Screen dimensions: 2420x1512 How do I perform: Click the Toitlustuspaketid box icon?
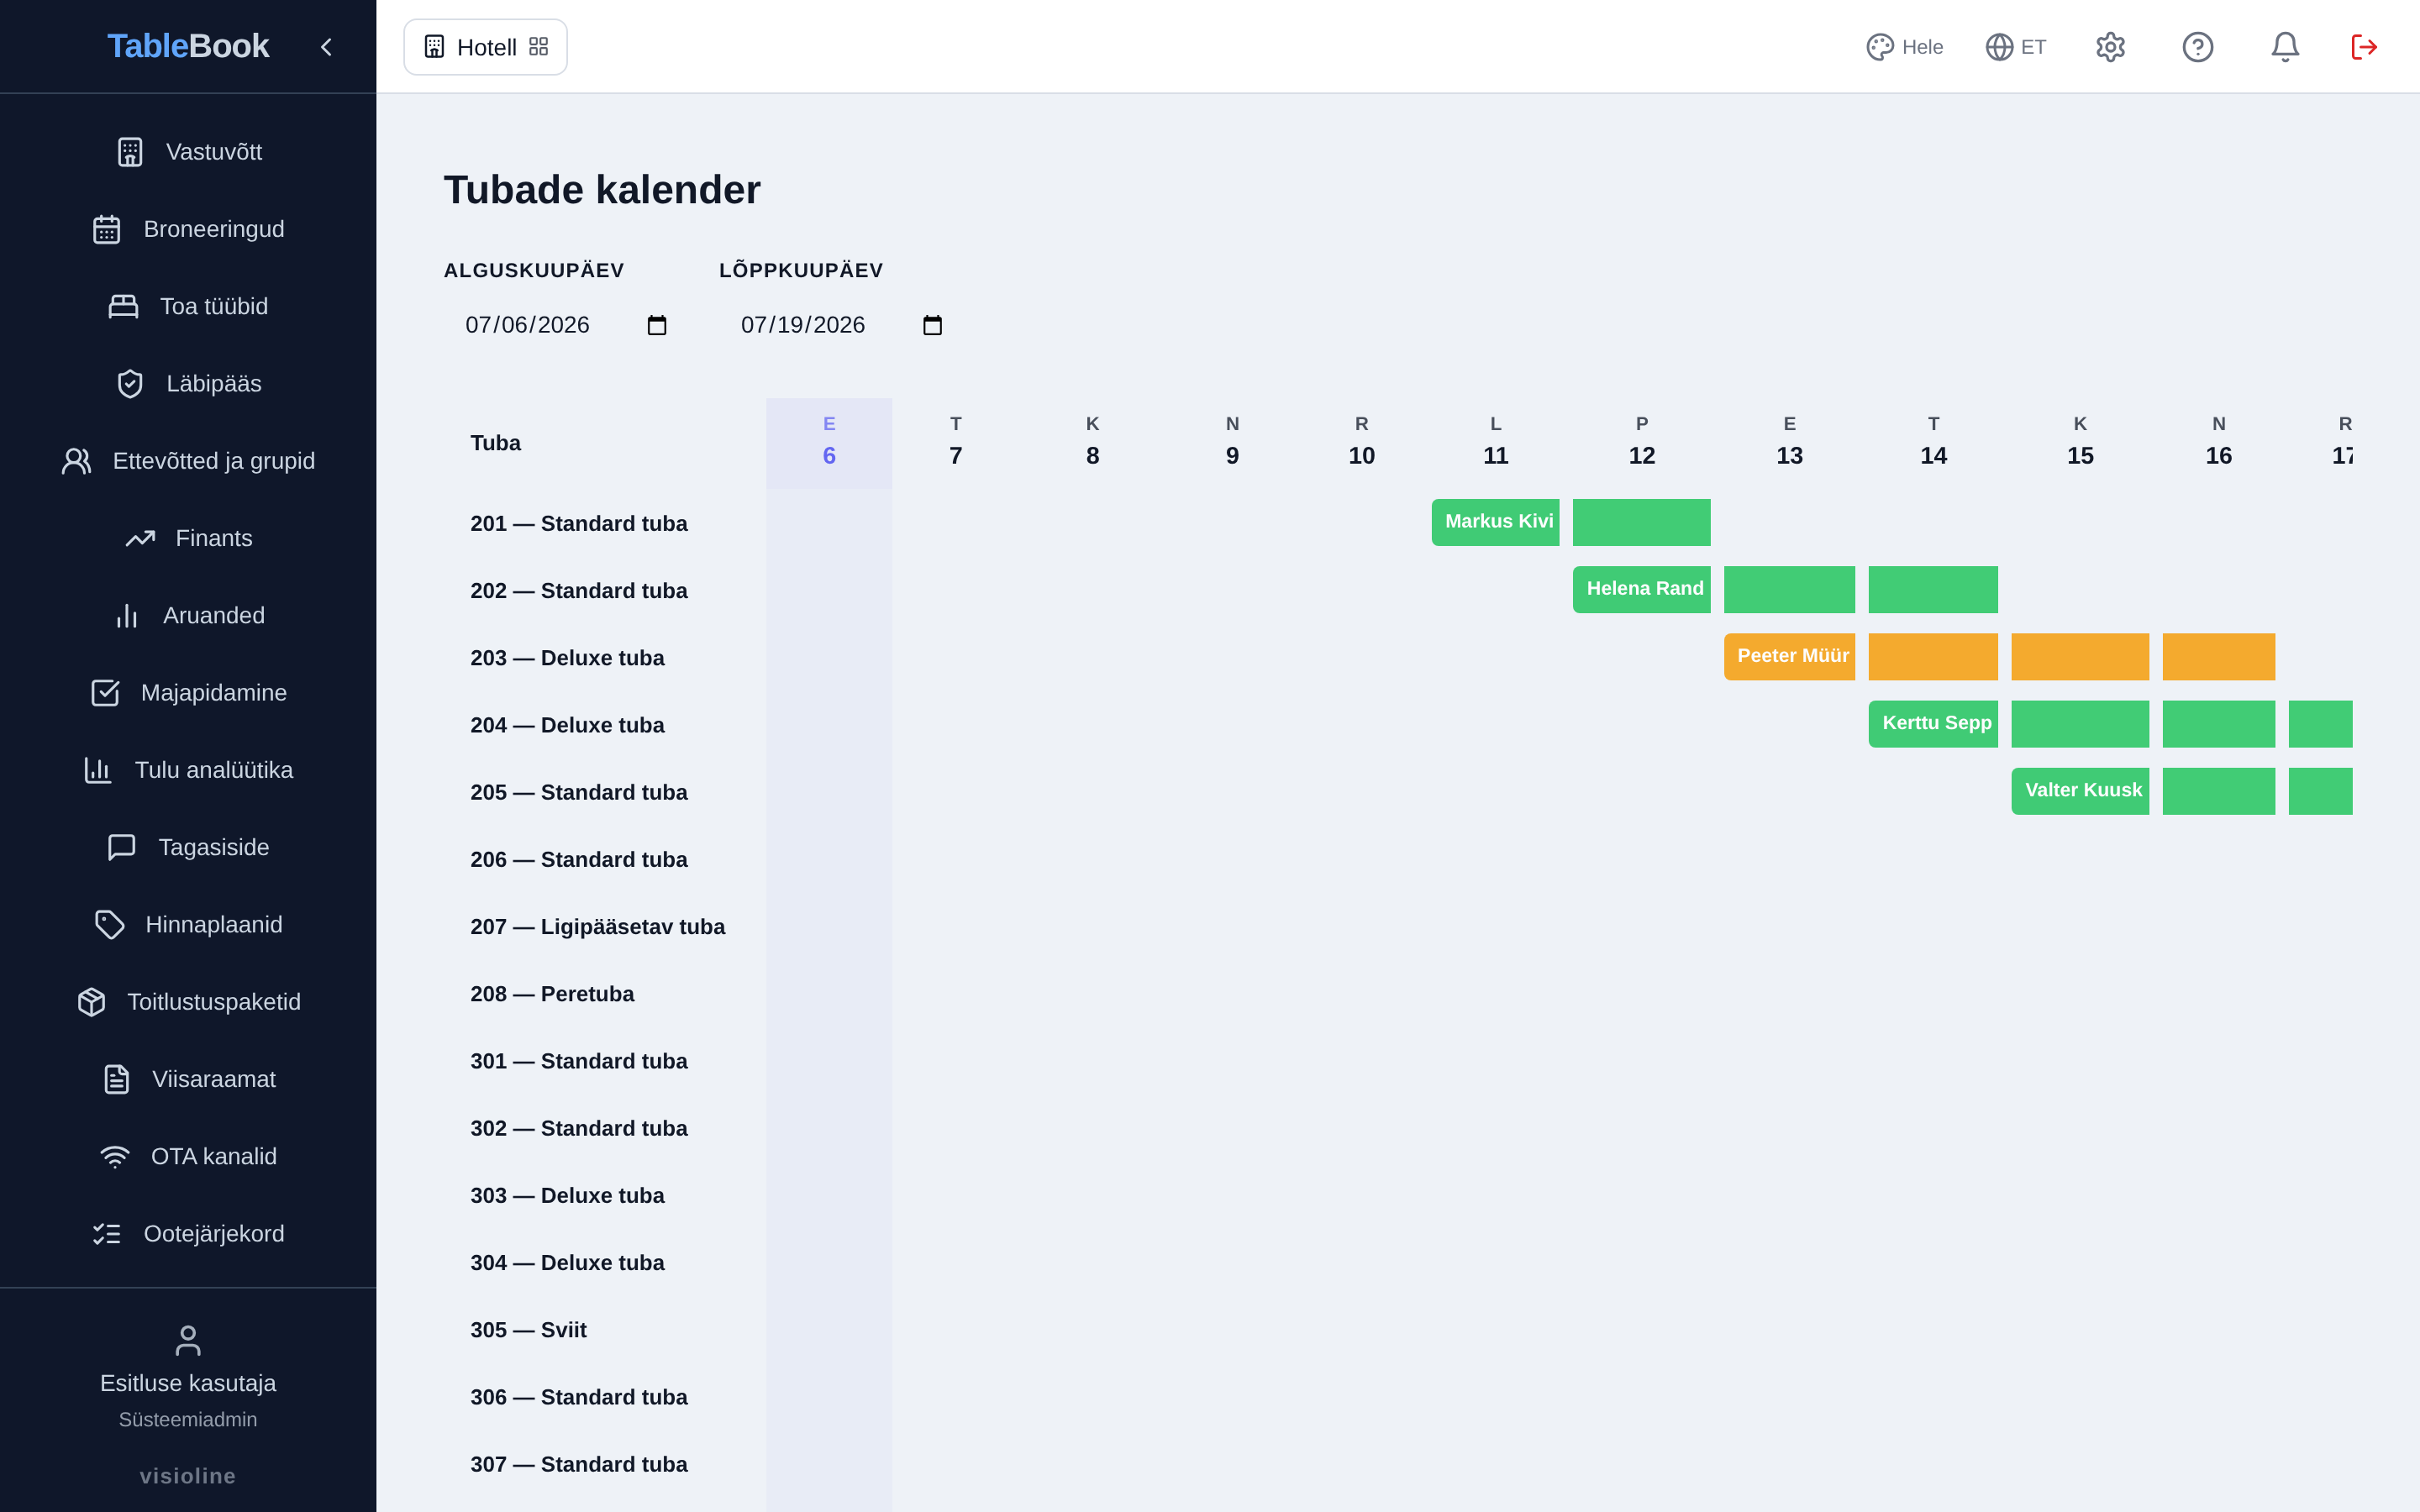tap(91, 1002)
